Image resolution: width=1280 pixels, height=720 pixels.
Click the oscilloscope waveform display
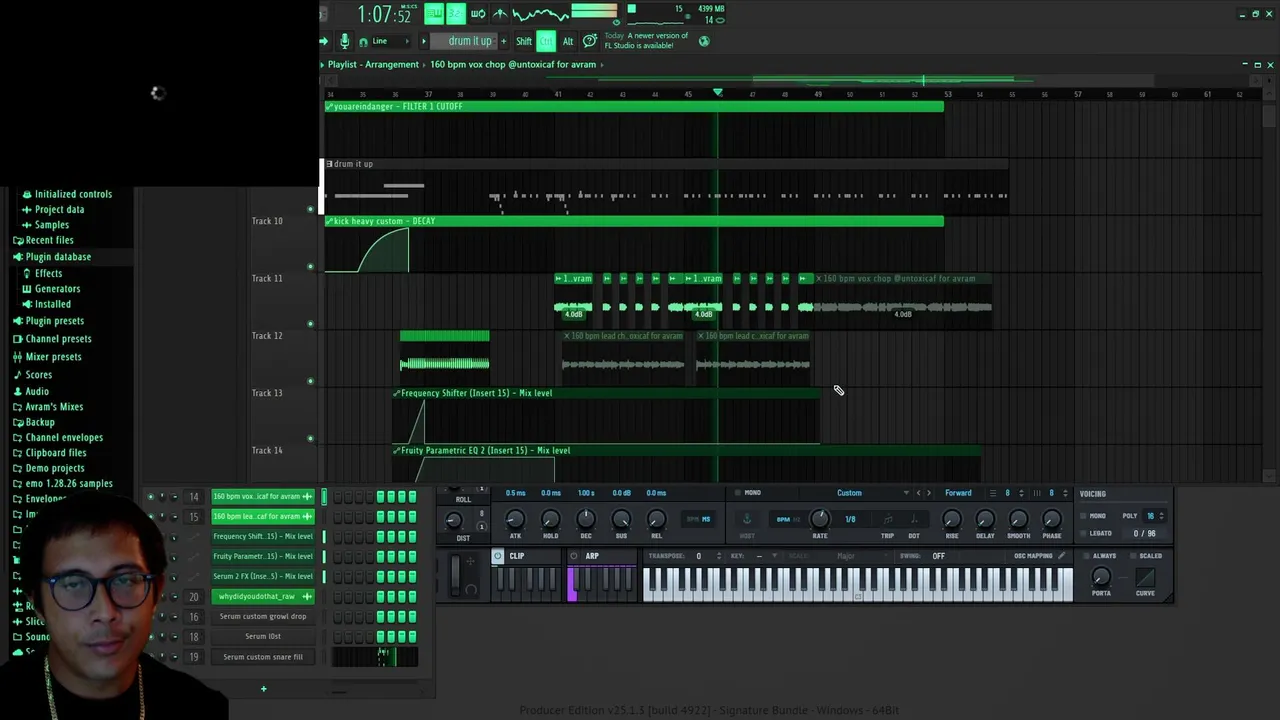(x=540, y=13)
